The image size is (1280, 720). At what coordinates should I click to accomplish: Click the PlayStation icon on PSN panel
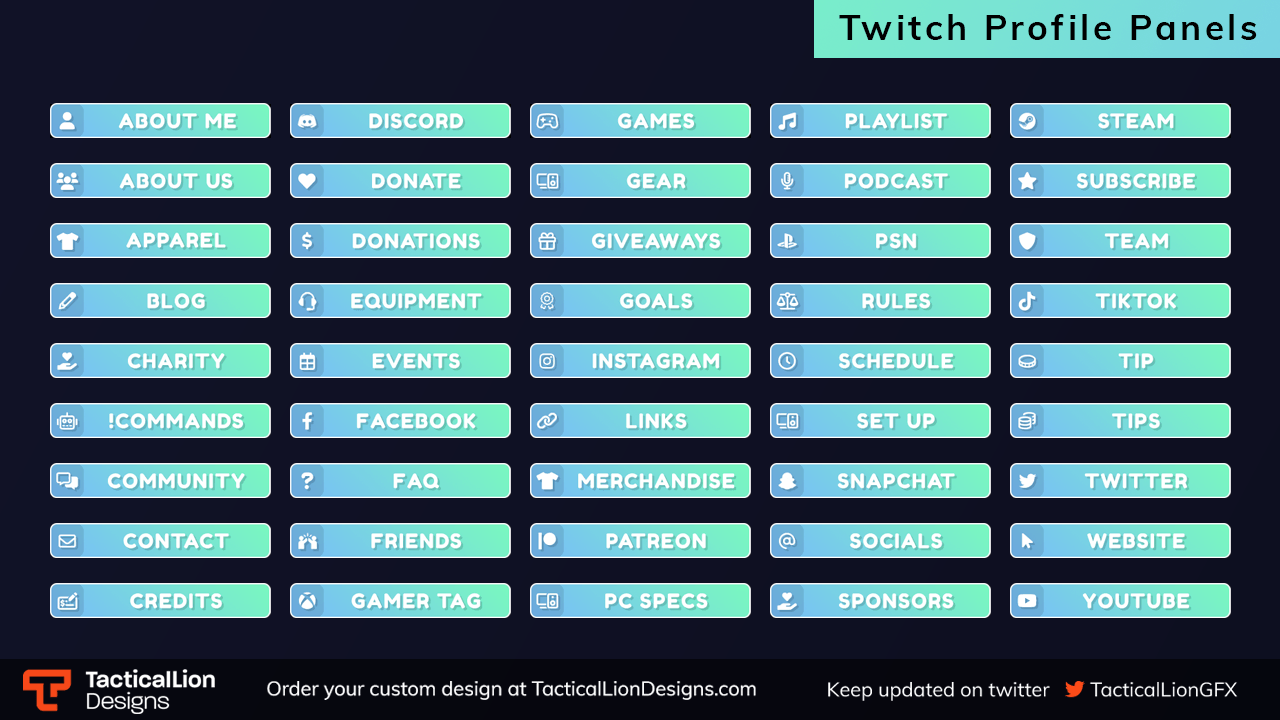[x=787, y=241]
